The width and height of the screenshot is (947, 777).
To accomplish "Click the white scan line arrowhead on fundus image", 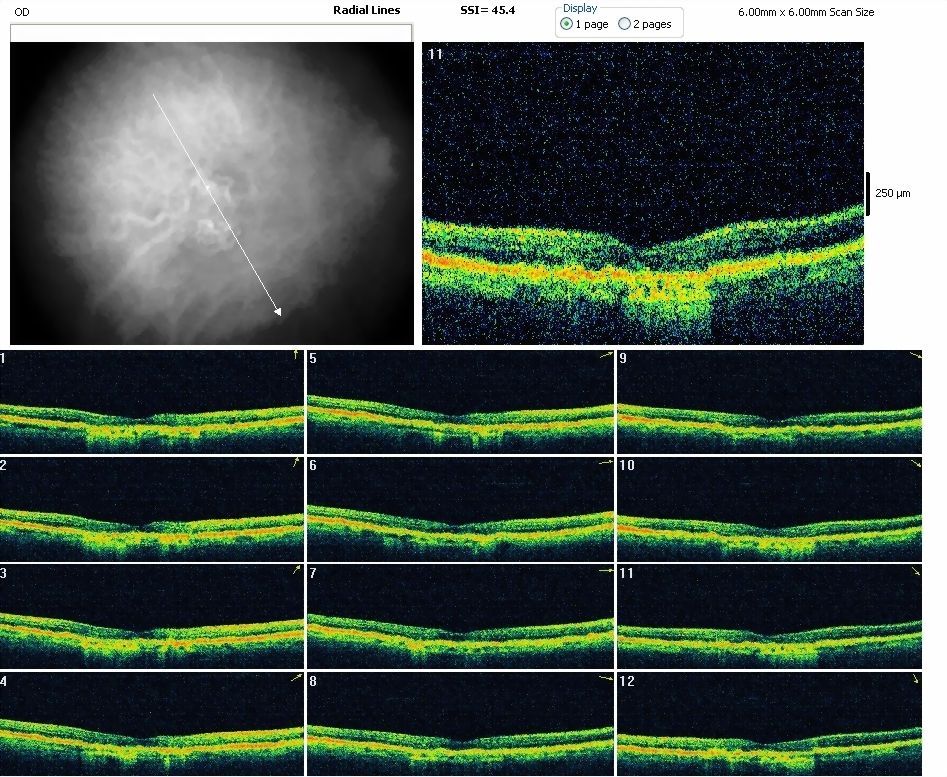I will (277, 311).
